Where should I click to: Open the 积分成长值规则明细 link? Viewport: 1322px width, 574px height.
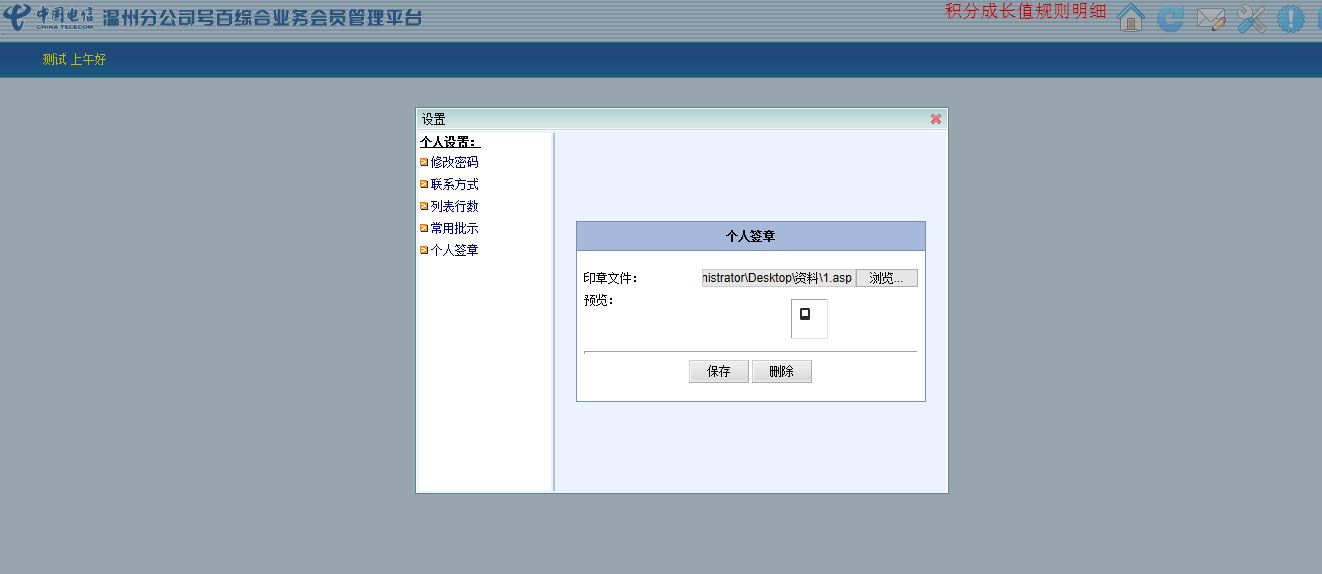coord(1026,11)
